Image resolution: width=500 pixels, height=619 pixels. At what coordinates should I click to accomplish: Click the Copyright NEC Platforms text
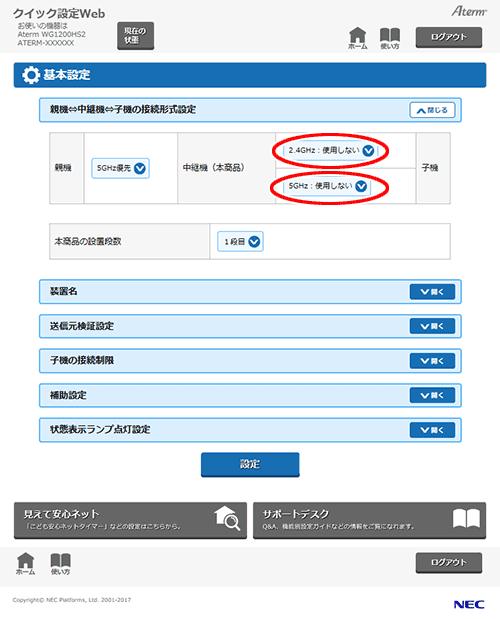pyautogui.click(x=72, y=600)
